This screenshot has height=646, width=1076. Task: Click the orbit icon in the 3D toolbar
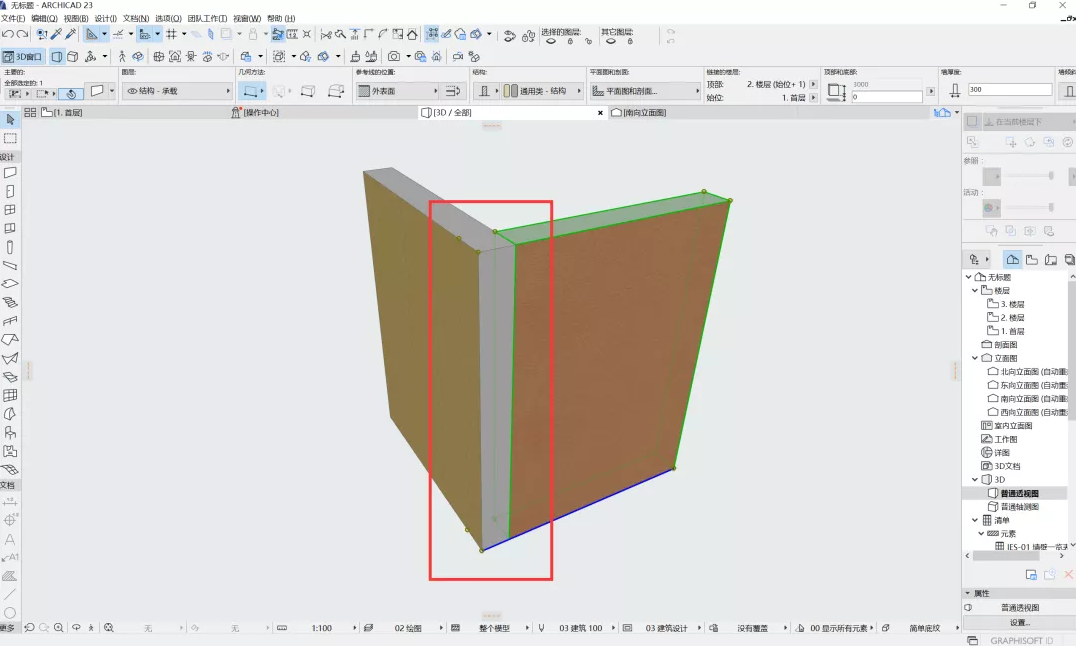(138, 56)
